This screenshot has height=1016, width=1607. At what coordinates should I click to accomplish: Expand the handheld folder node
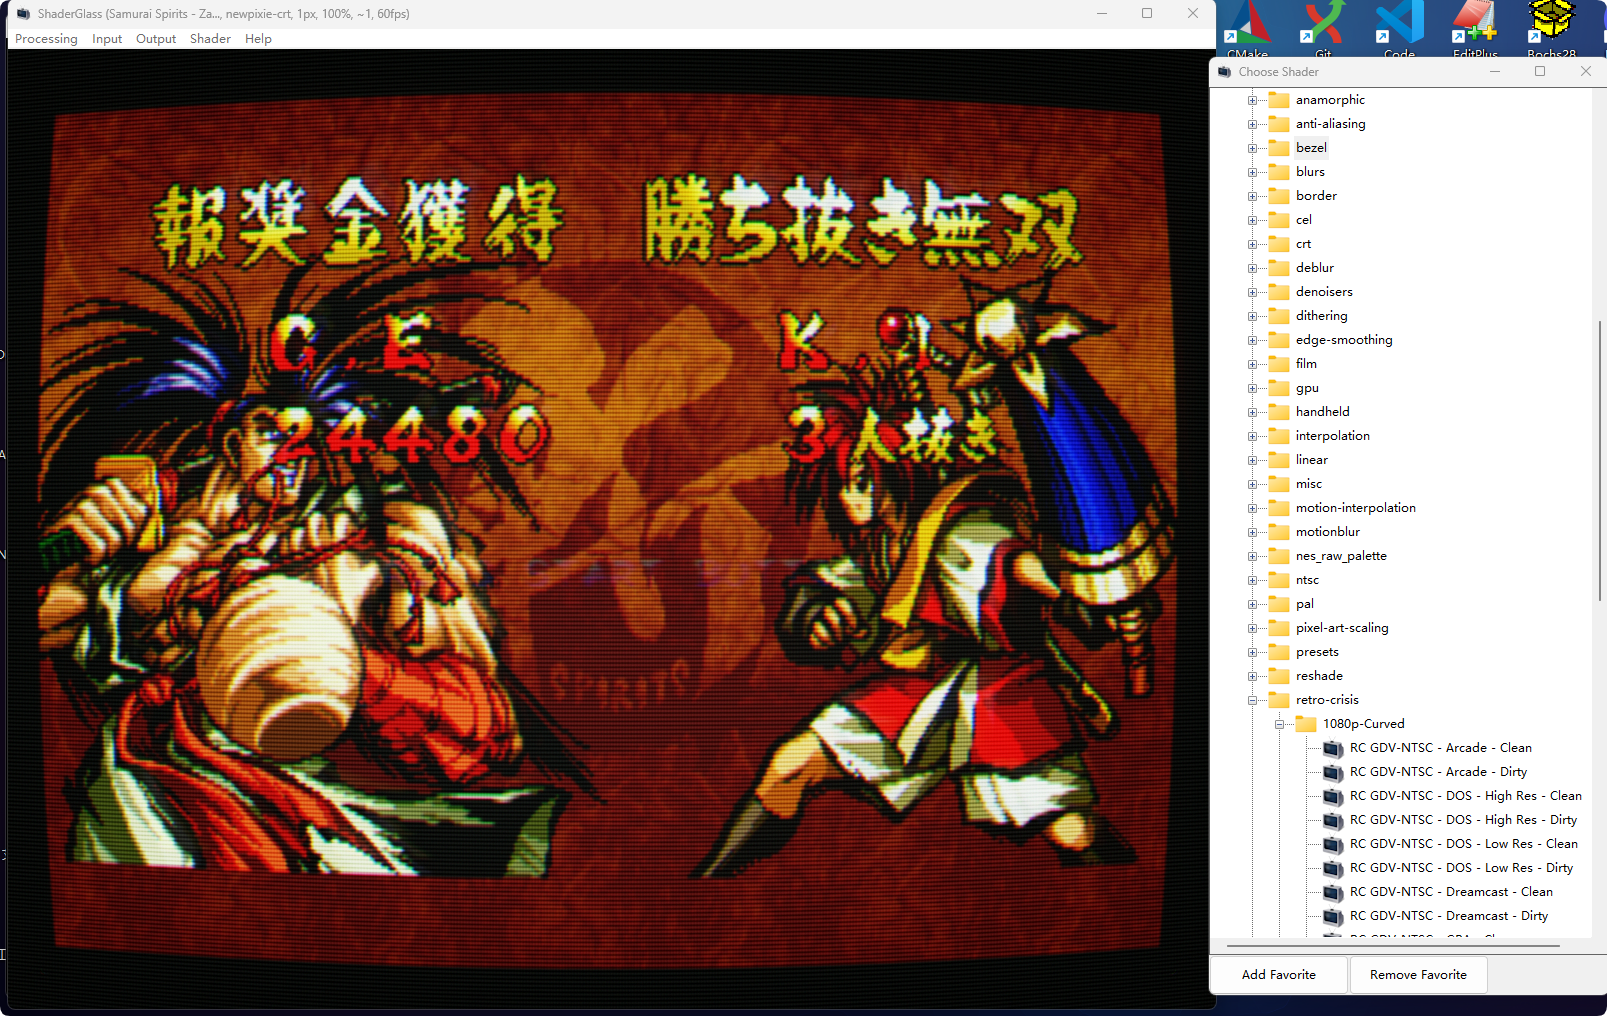[1252, 412]
